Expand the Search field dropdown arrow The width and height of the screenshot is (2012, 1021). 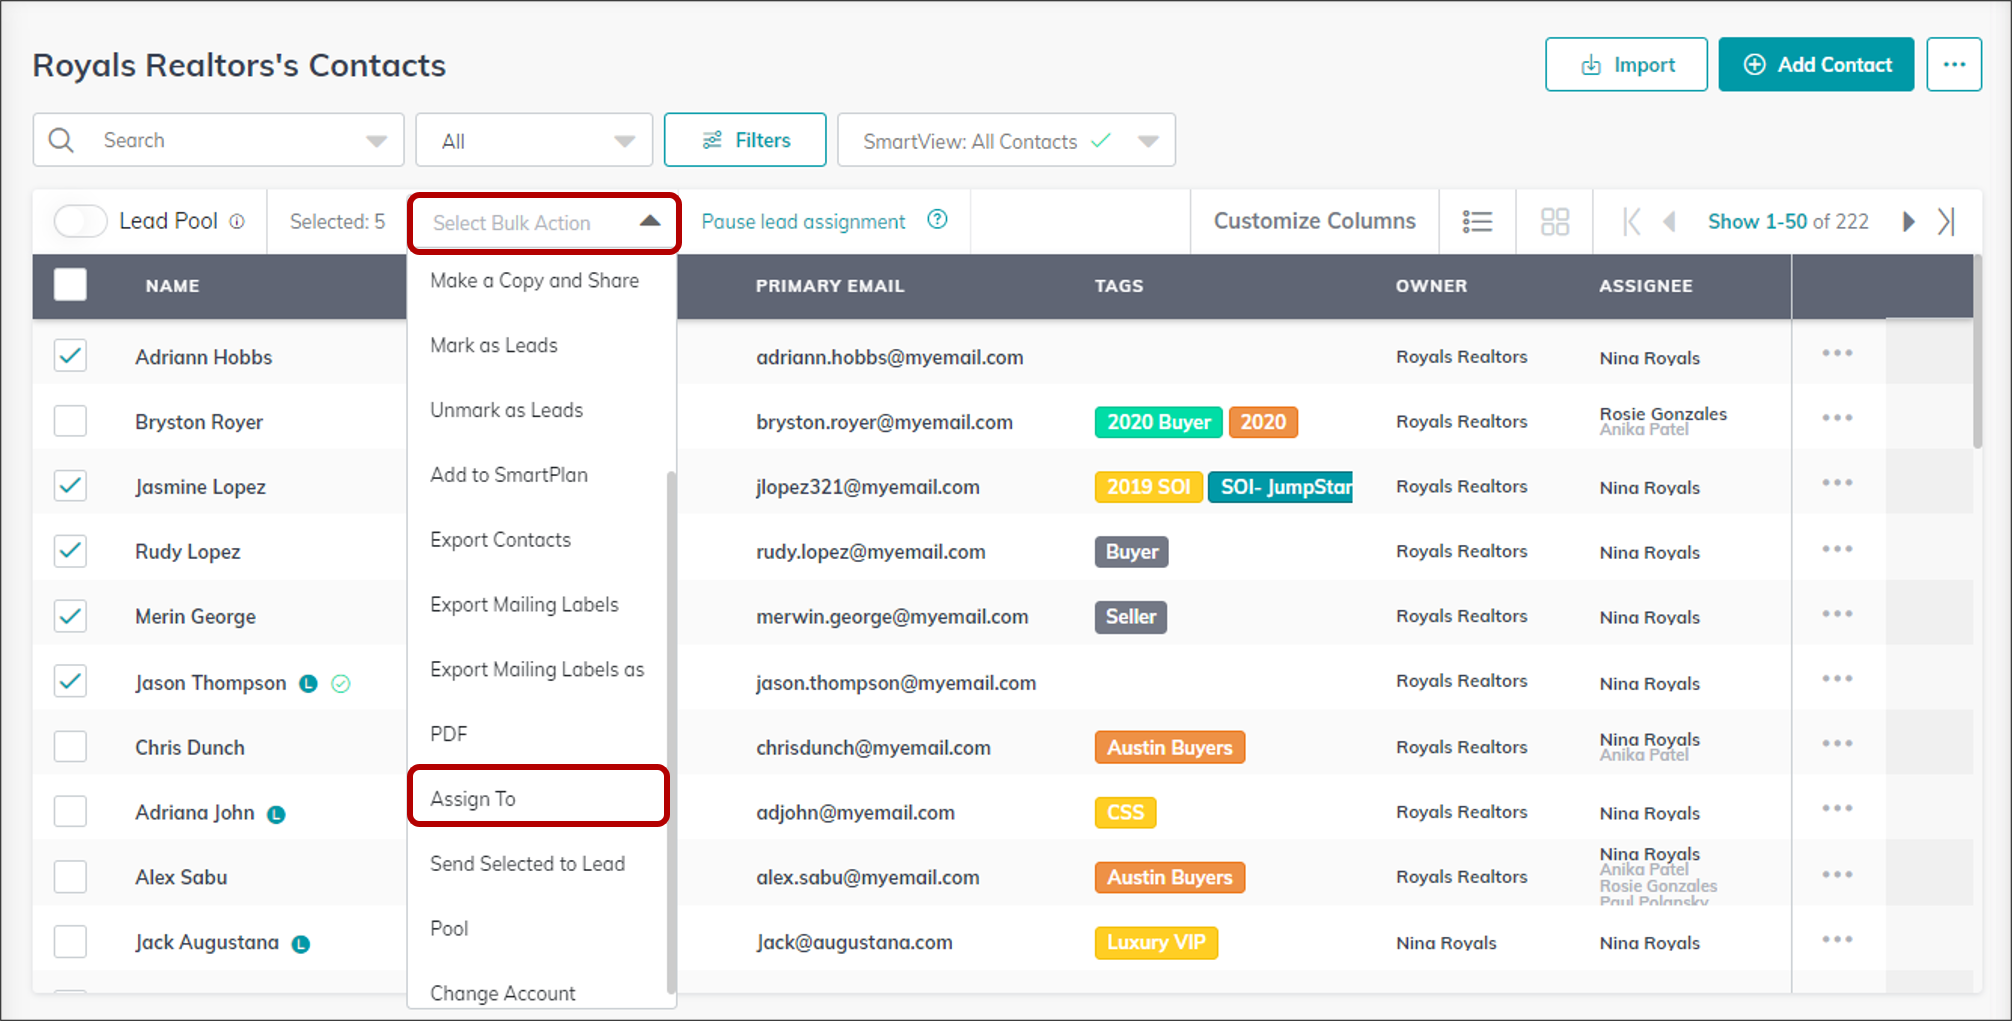click(376, 141)
